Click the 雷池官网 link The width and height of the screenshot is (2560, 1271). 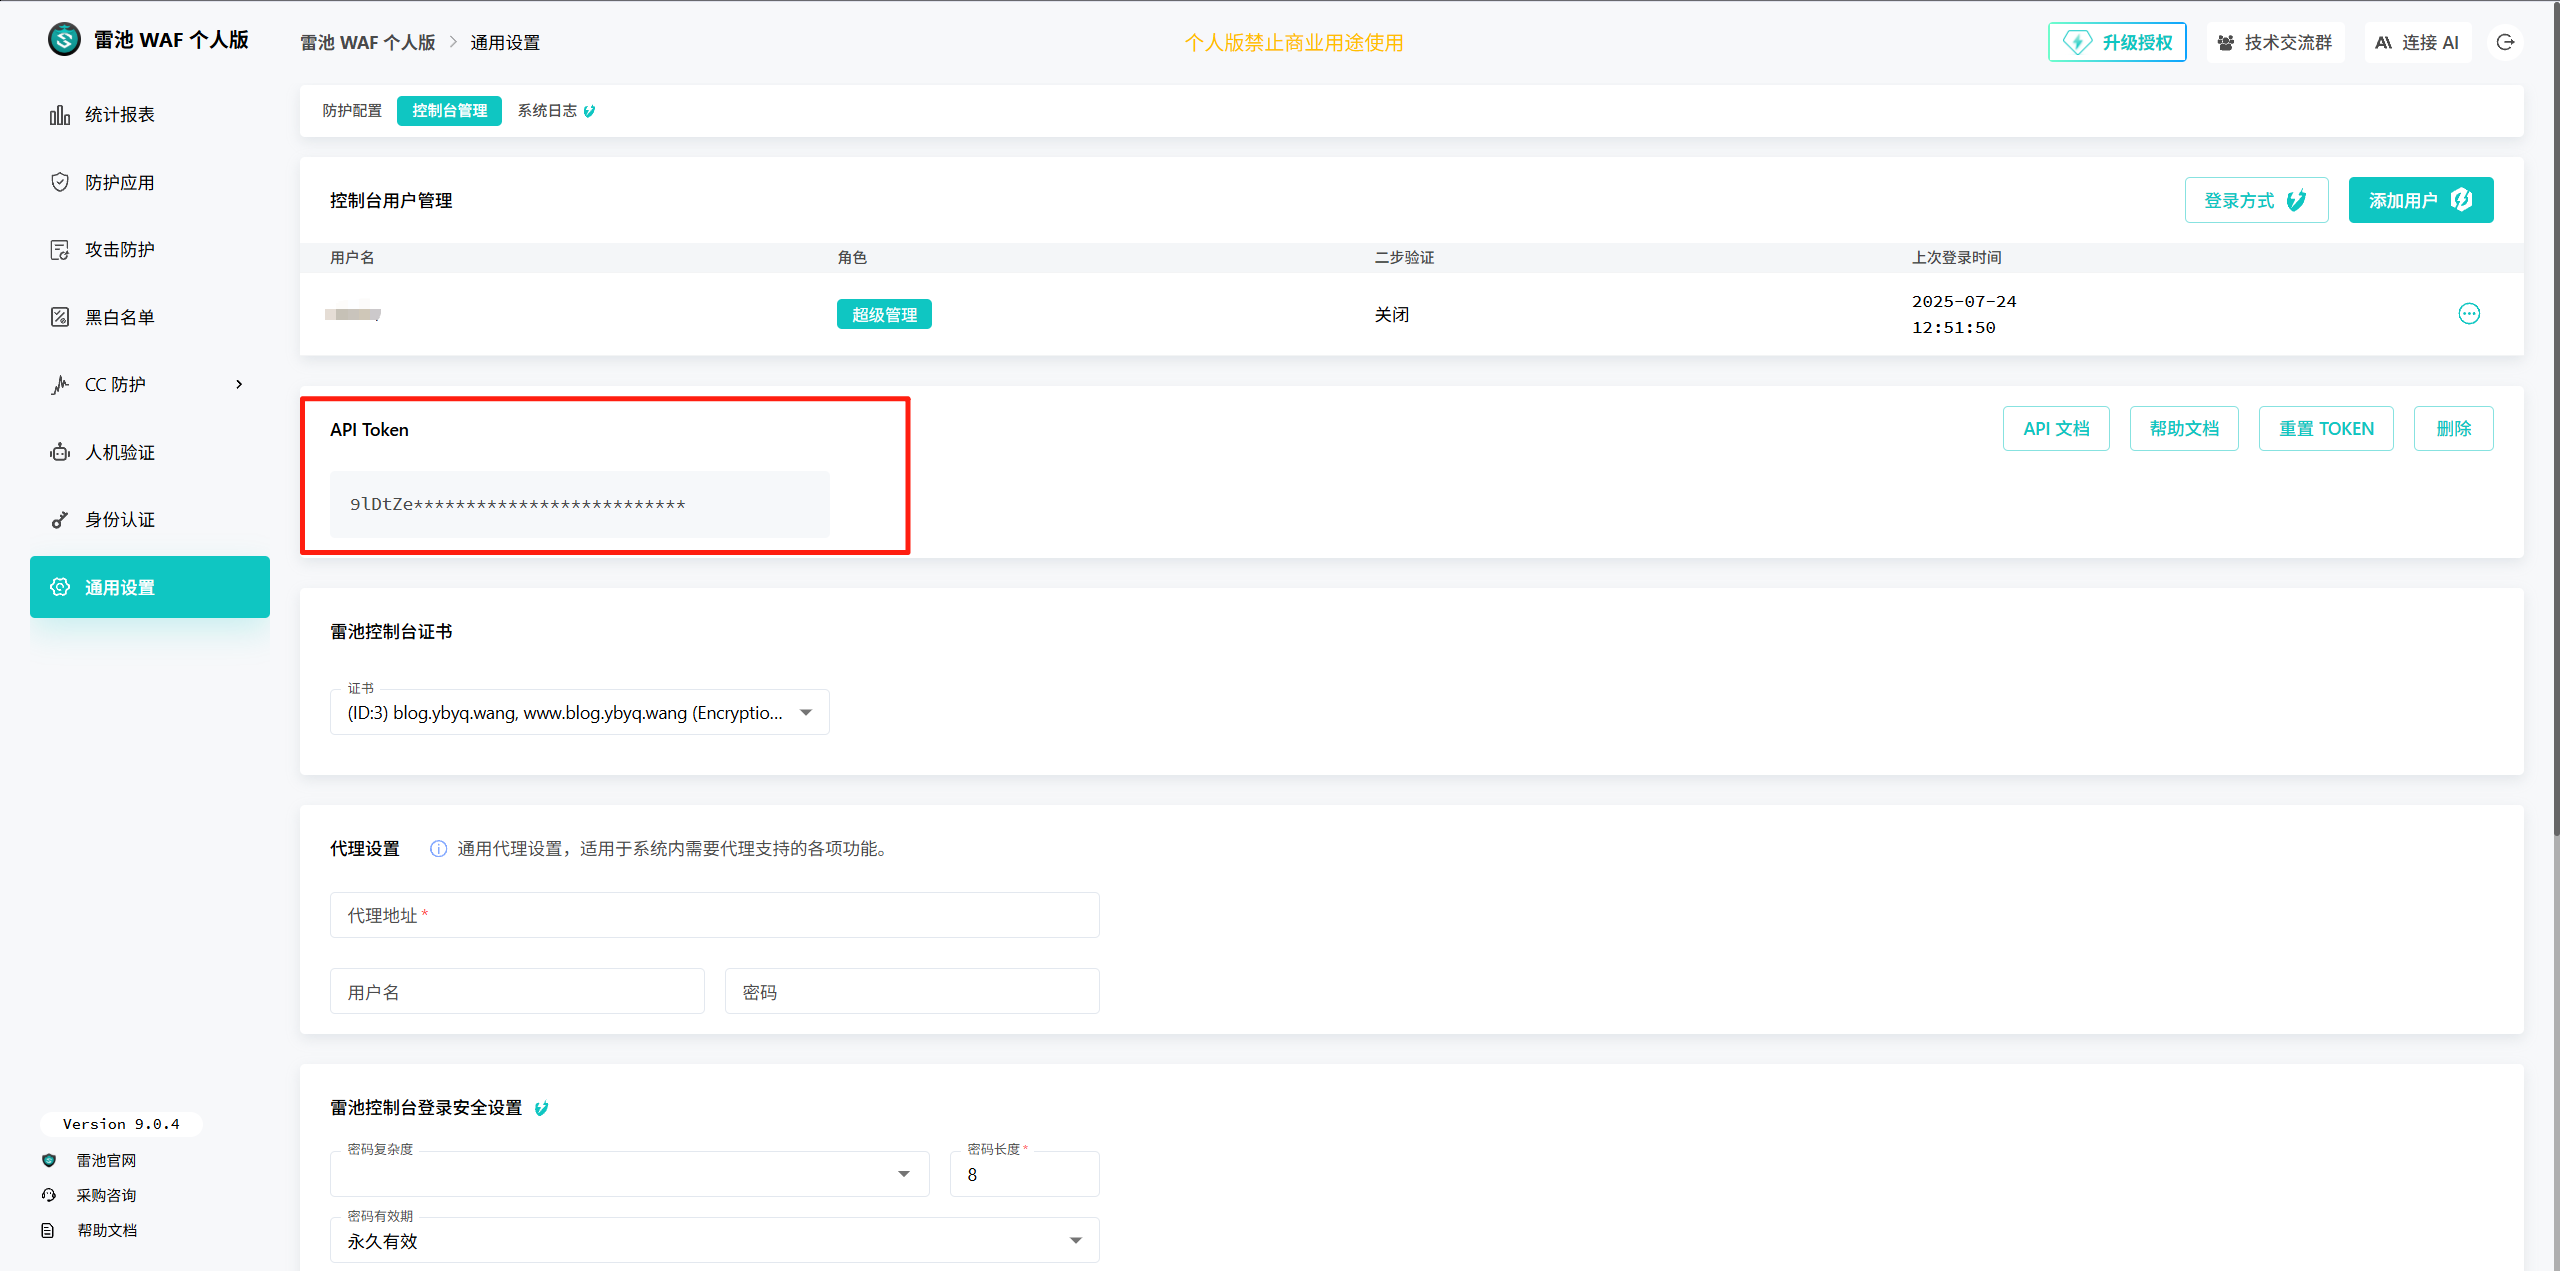tap(106, 1160)
